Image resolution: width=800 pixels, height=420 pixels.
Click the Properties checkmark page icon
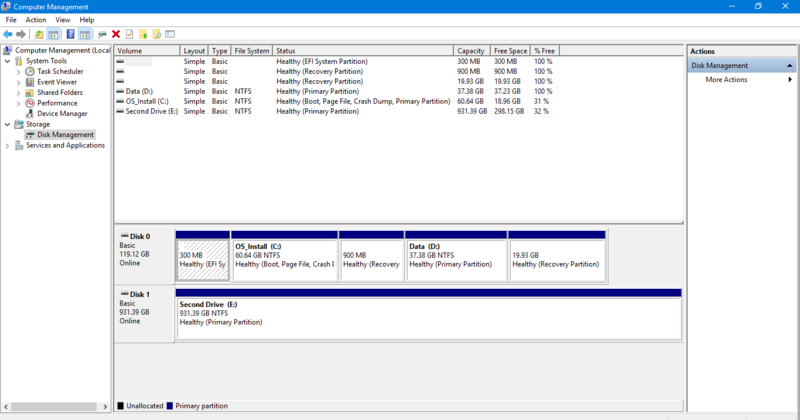point(130,34)
